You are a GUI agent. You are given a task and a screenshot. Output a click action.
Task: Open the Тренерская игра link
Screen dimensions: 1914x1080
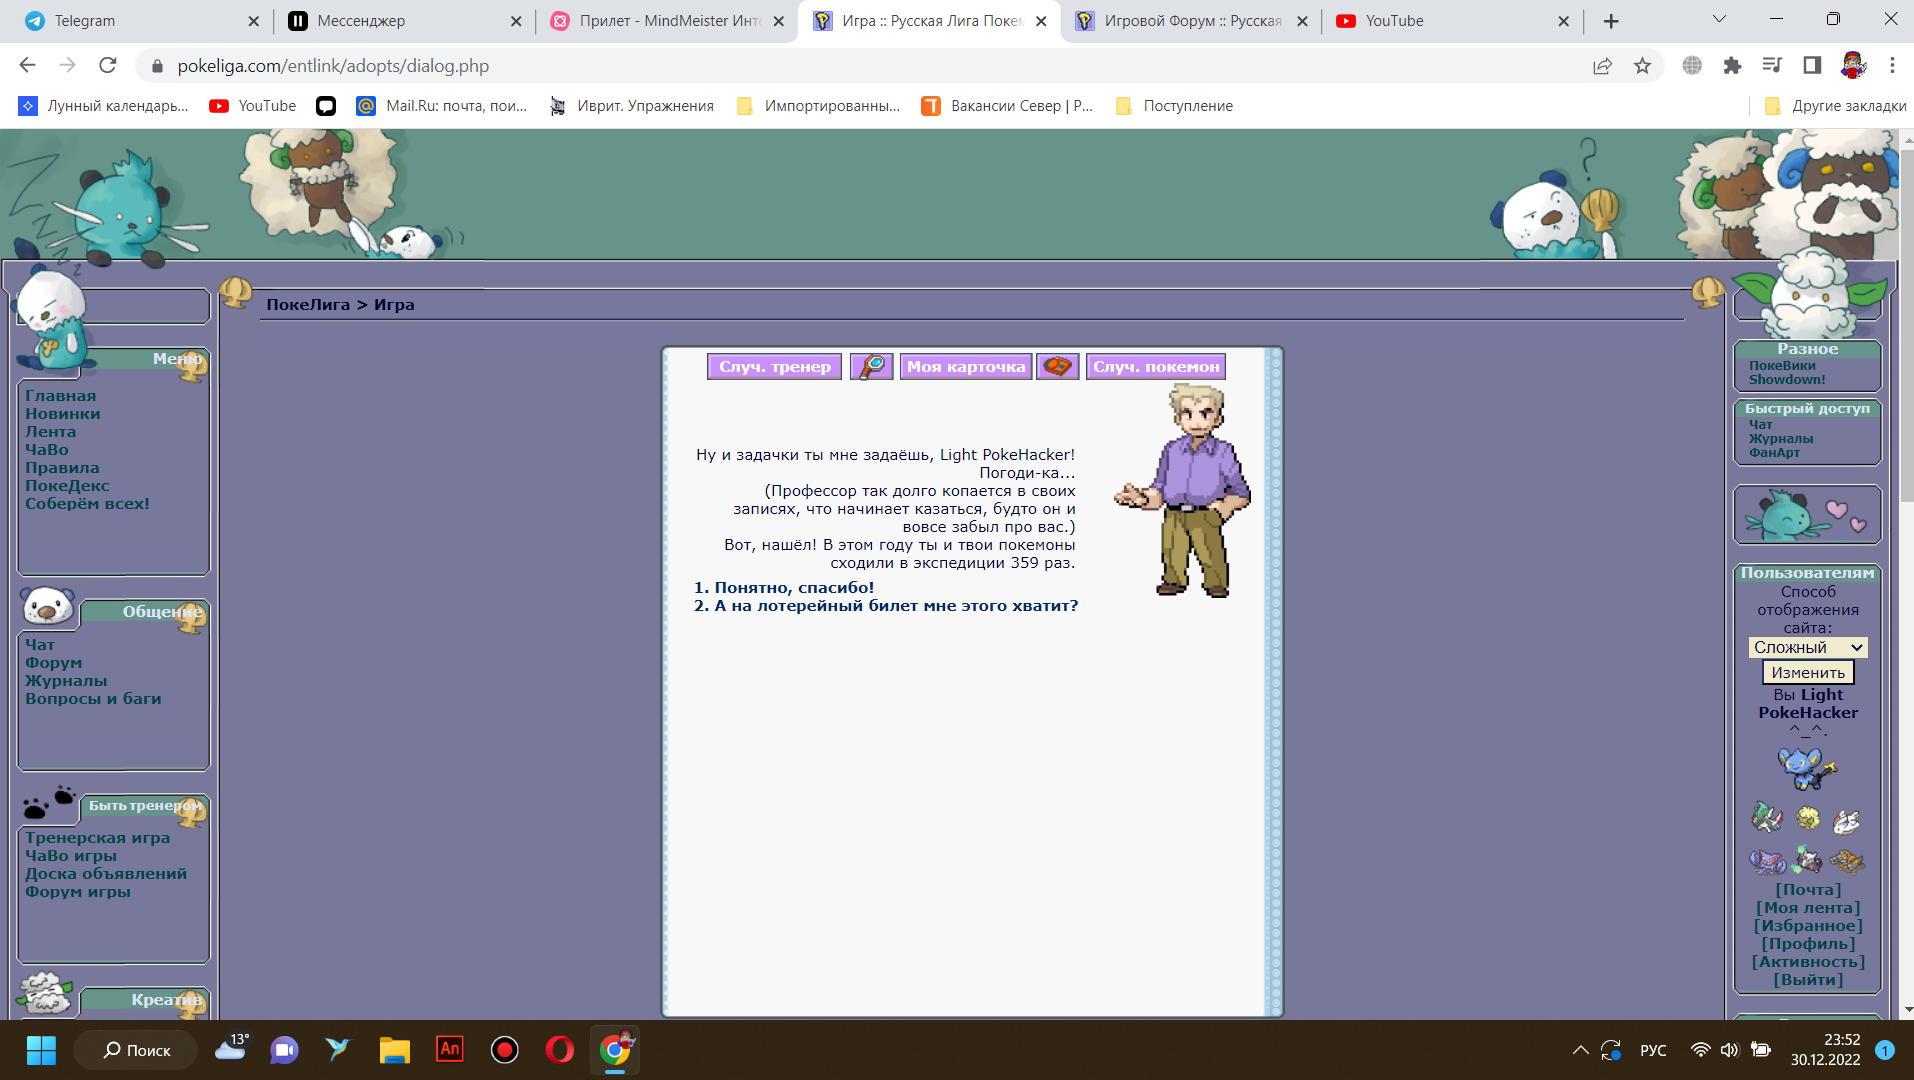98,838
